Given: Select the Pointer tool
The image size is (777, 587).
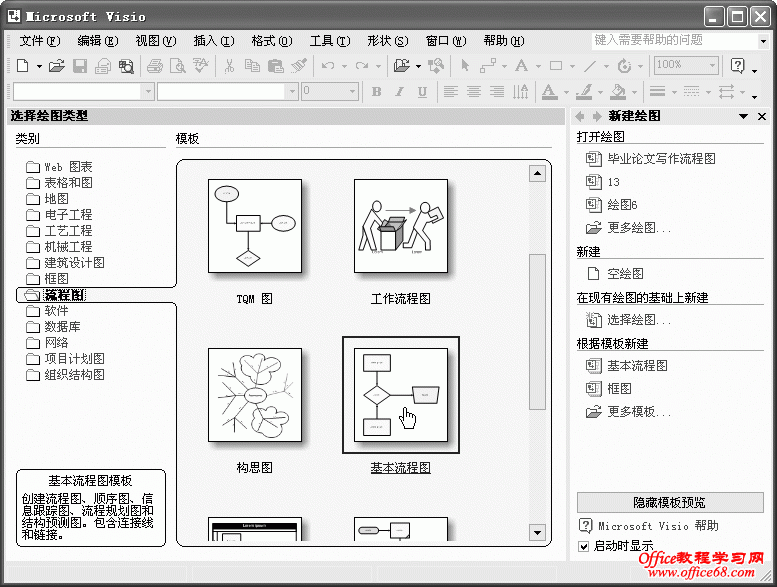Looking at the screenshot, I should click(x=465, y=66).
